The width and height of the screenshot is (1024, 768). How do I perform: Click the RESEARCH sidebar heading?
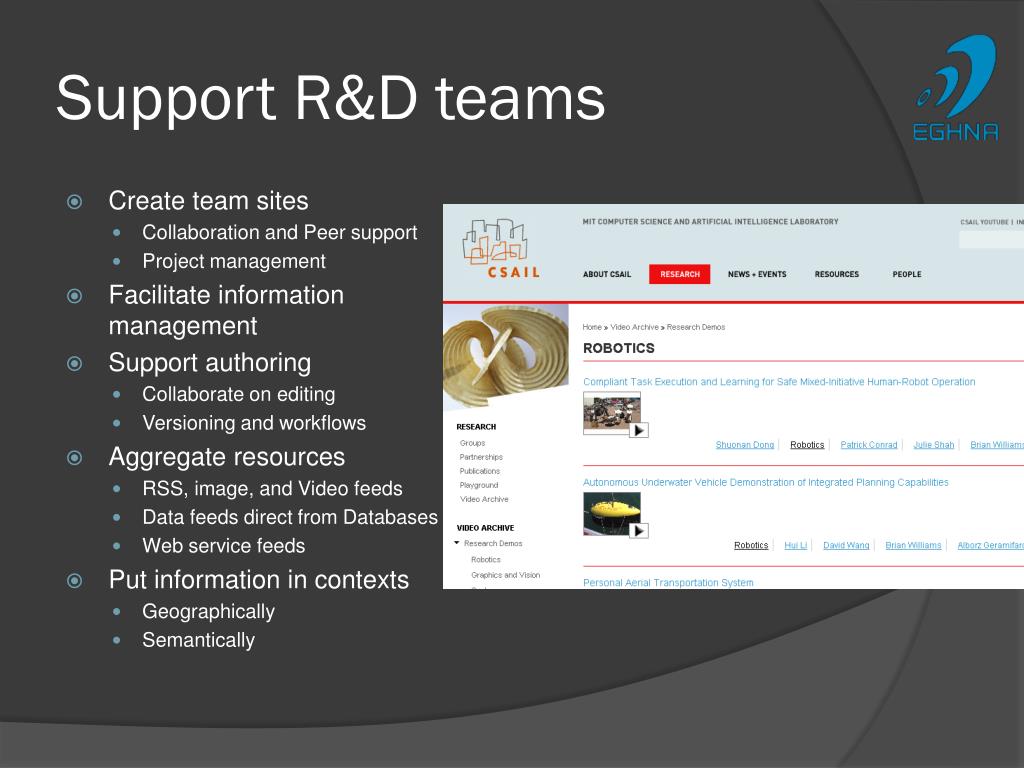[476, 427]
